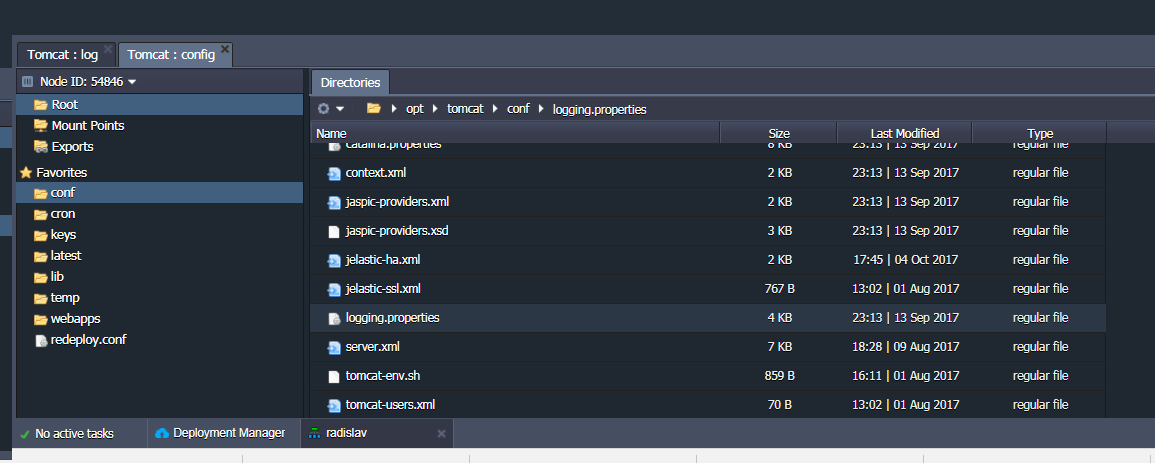Click the logging.properties file icon in list
Screen dimensions: 1155x463
334,318
